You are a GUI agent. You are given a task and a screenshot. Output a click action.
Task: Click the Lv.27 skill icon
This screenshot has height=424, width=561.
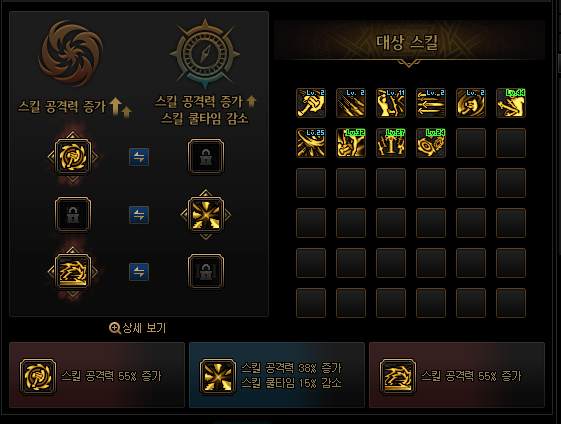[x=391, y=143]
